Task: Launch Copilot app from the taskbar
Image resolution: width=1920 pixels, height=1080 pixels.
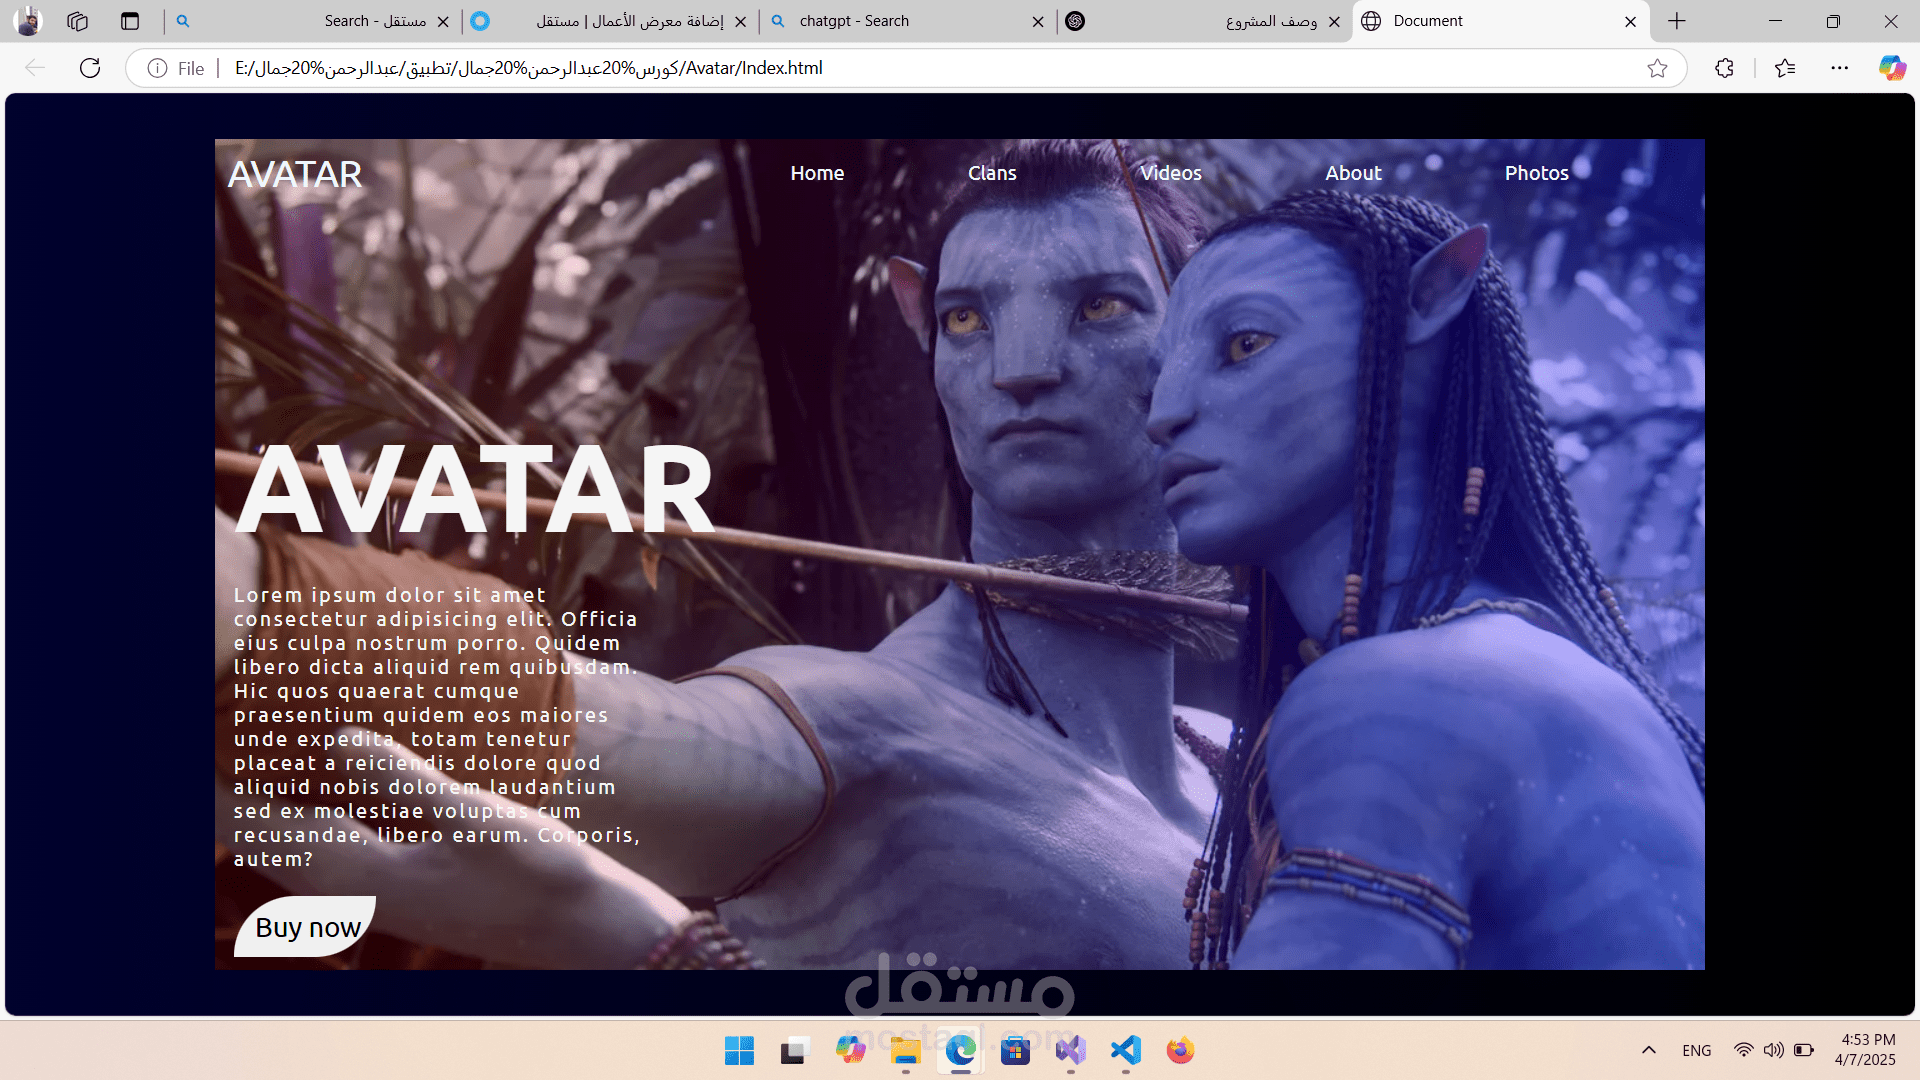Action: tap(850, 1051)
